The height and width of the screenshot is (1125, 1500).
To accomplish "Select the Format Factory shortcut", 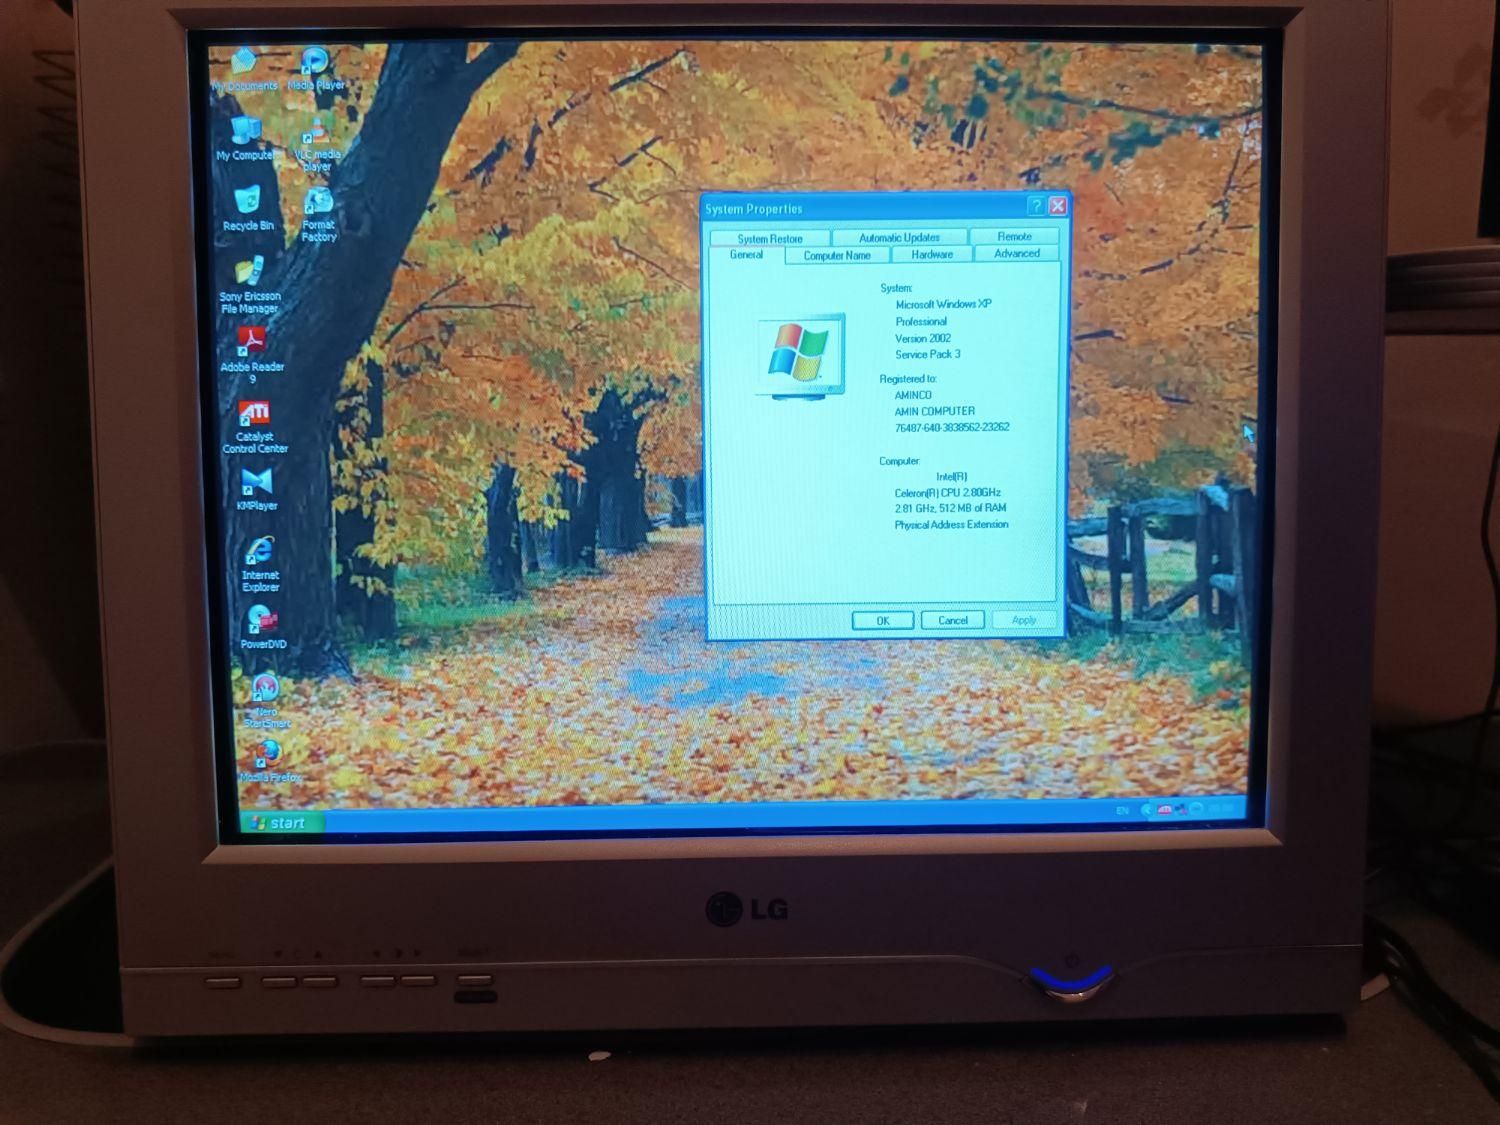I will click(x=318, y=216).
